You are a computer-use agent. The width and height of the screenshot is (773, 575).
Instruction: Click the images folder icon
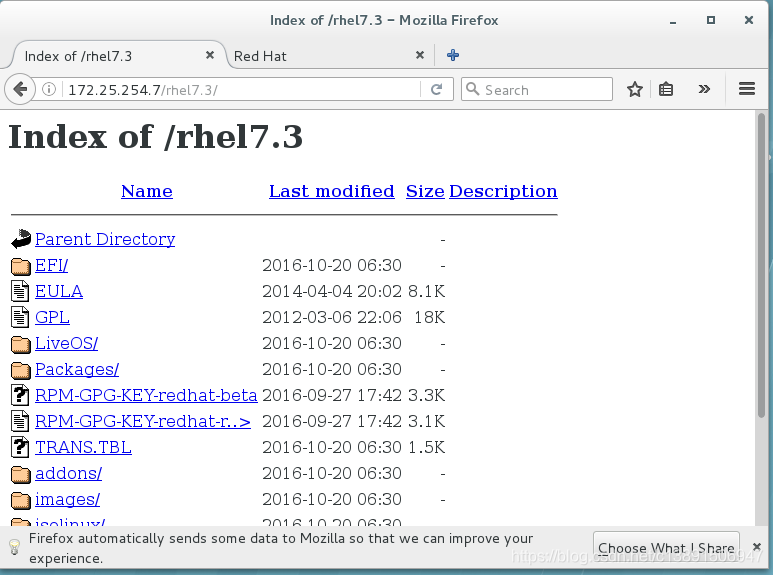point(21,500)
